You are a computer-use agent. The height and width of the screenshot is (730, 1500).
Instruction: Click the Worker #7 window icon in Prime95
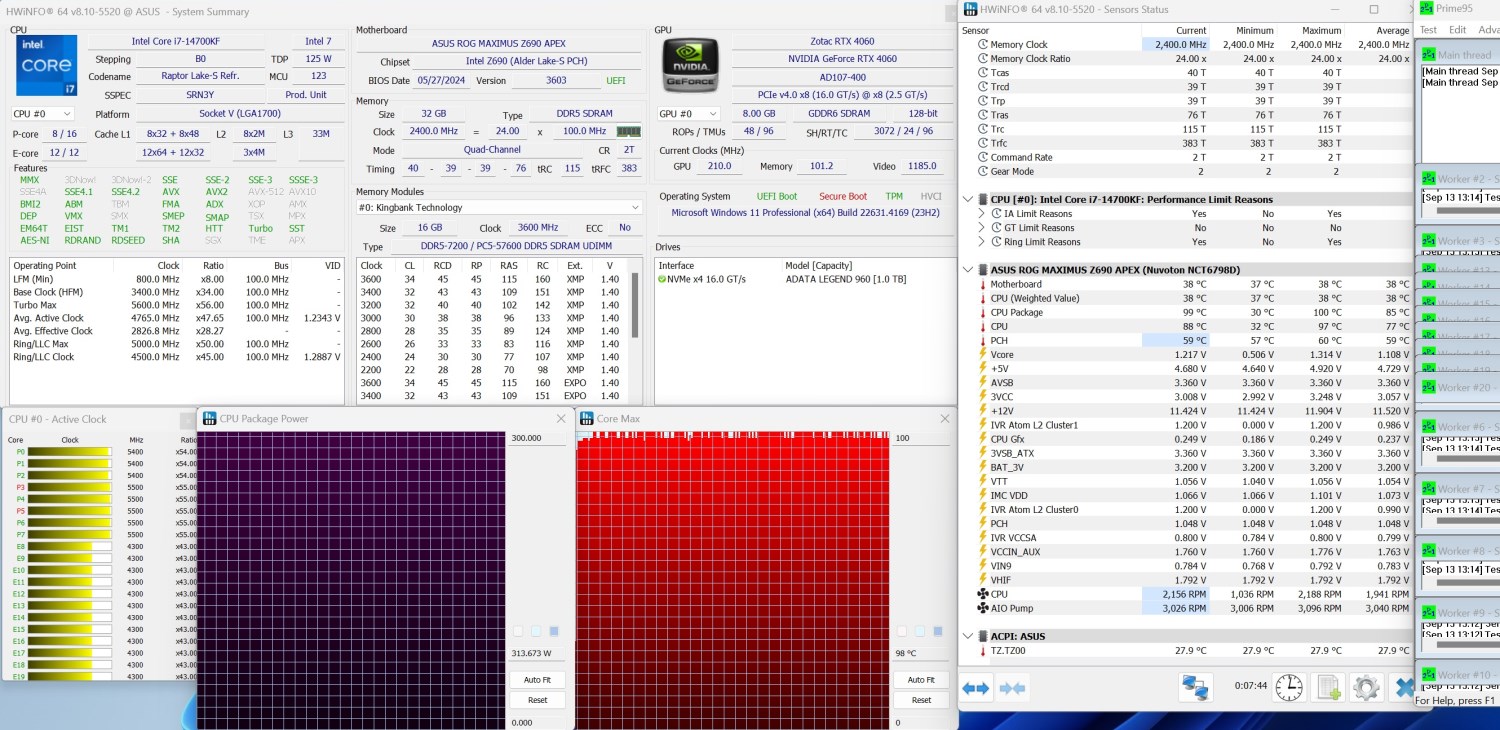pos(1428,489)
